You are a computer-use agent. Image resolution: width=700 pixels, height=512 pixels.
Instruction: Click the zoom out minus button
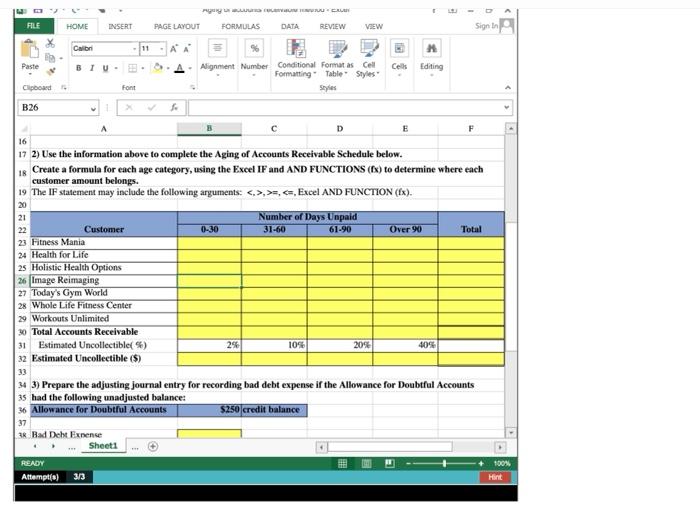coord(408,463)
